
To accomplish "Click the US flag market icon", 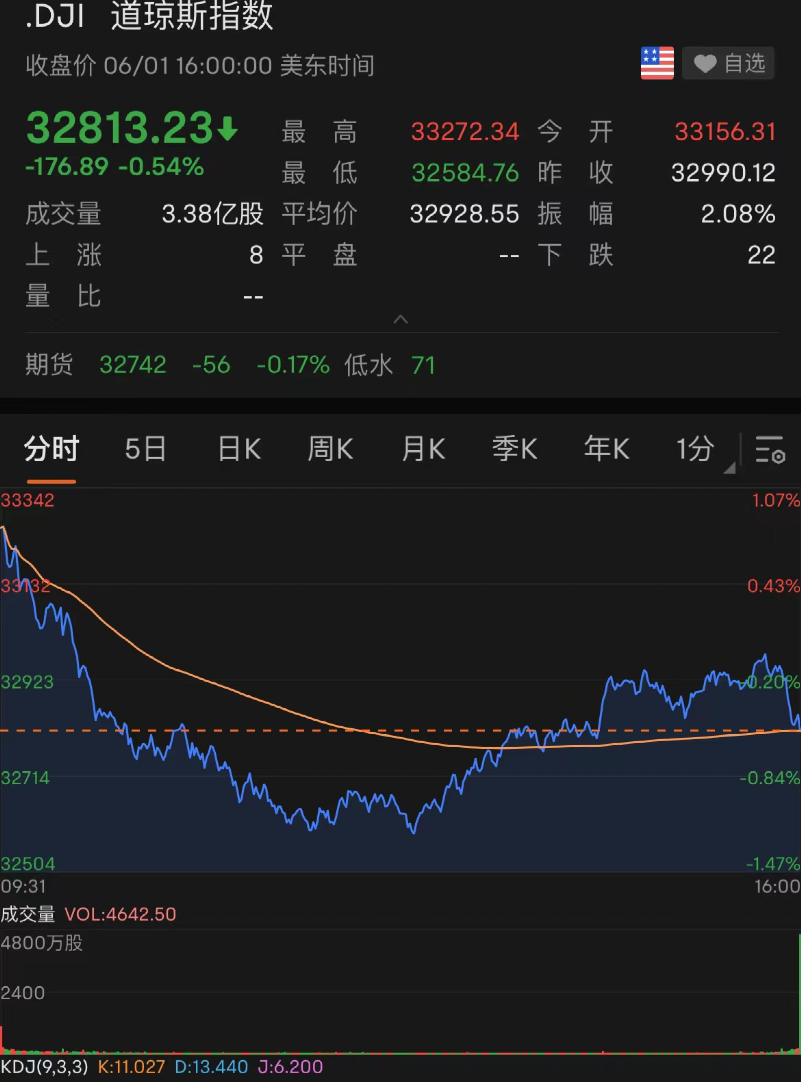I will (656, 63).
